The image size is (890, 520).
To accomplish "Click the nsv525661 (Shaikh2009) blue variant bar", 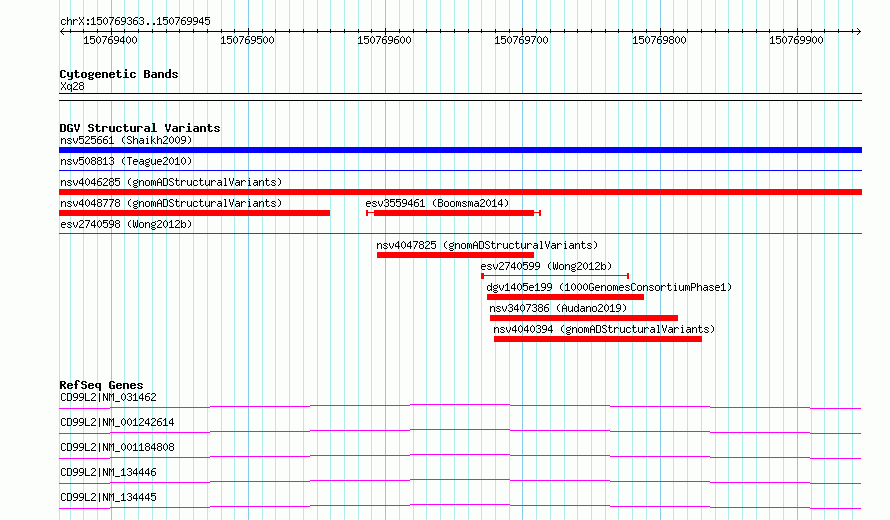I will (x=460, y=150).
